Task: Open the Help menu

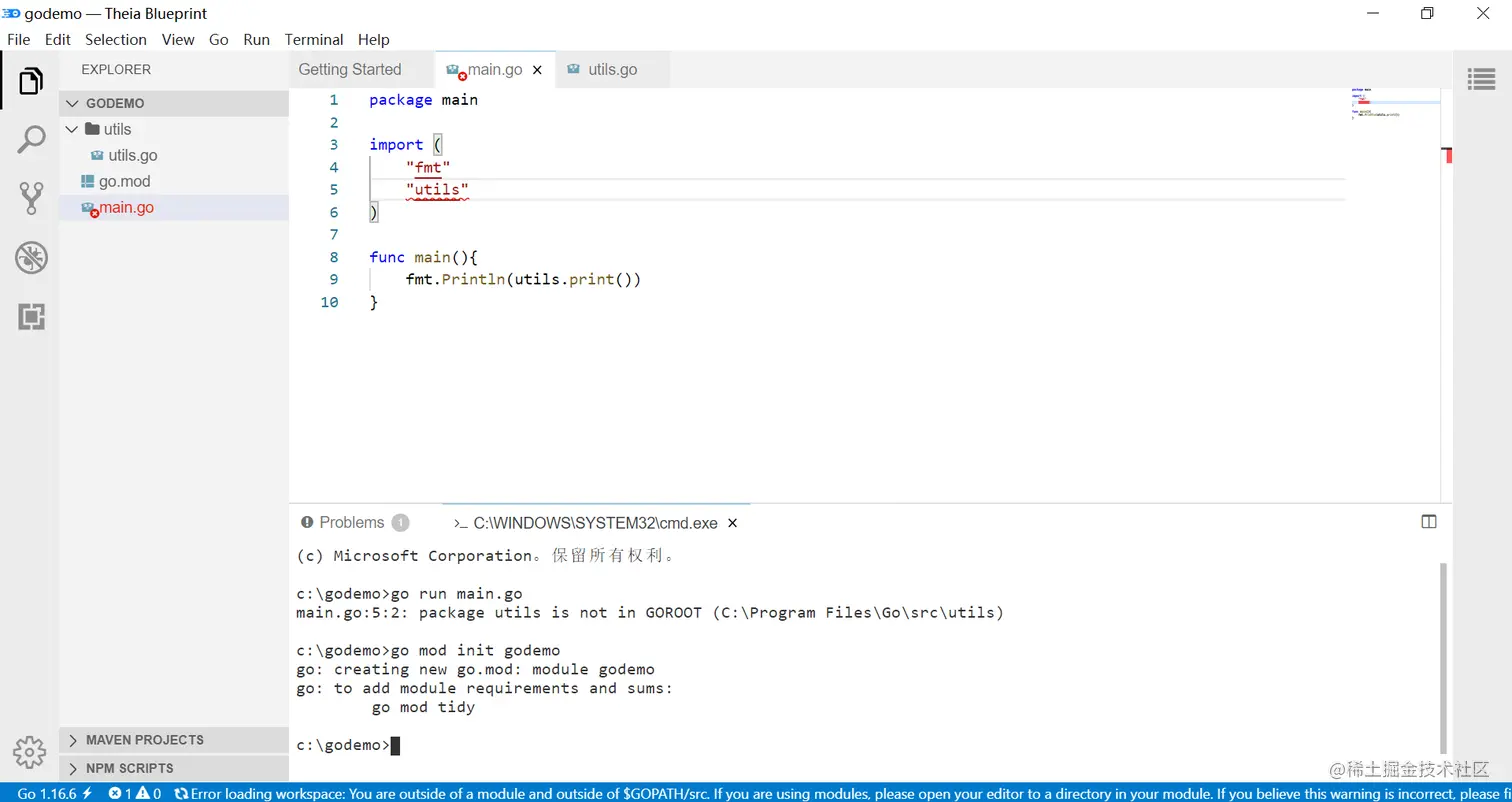Action: (374, 40)
